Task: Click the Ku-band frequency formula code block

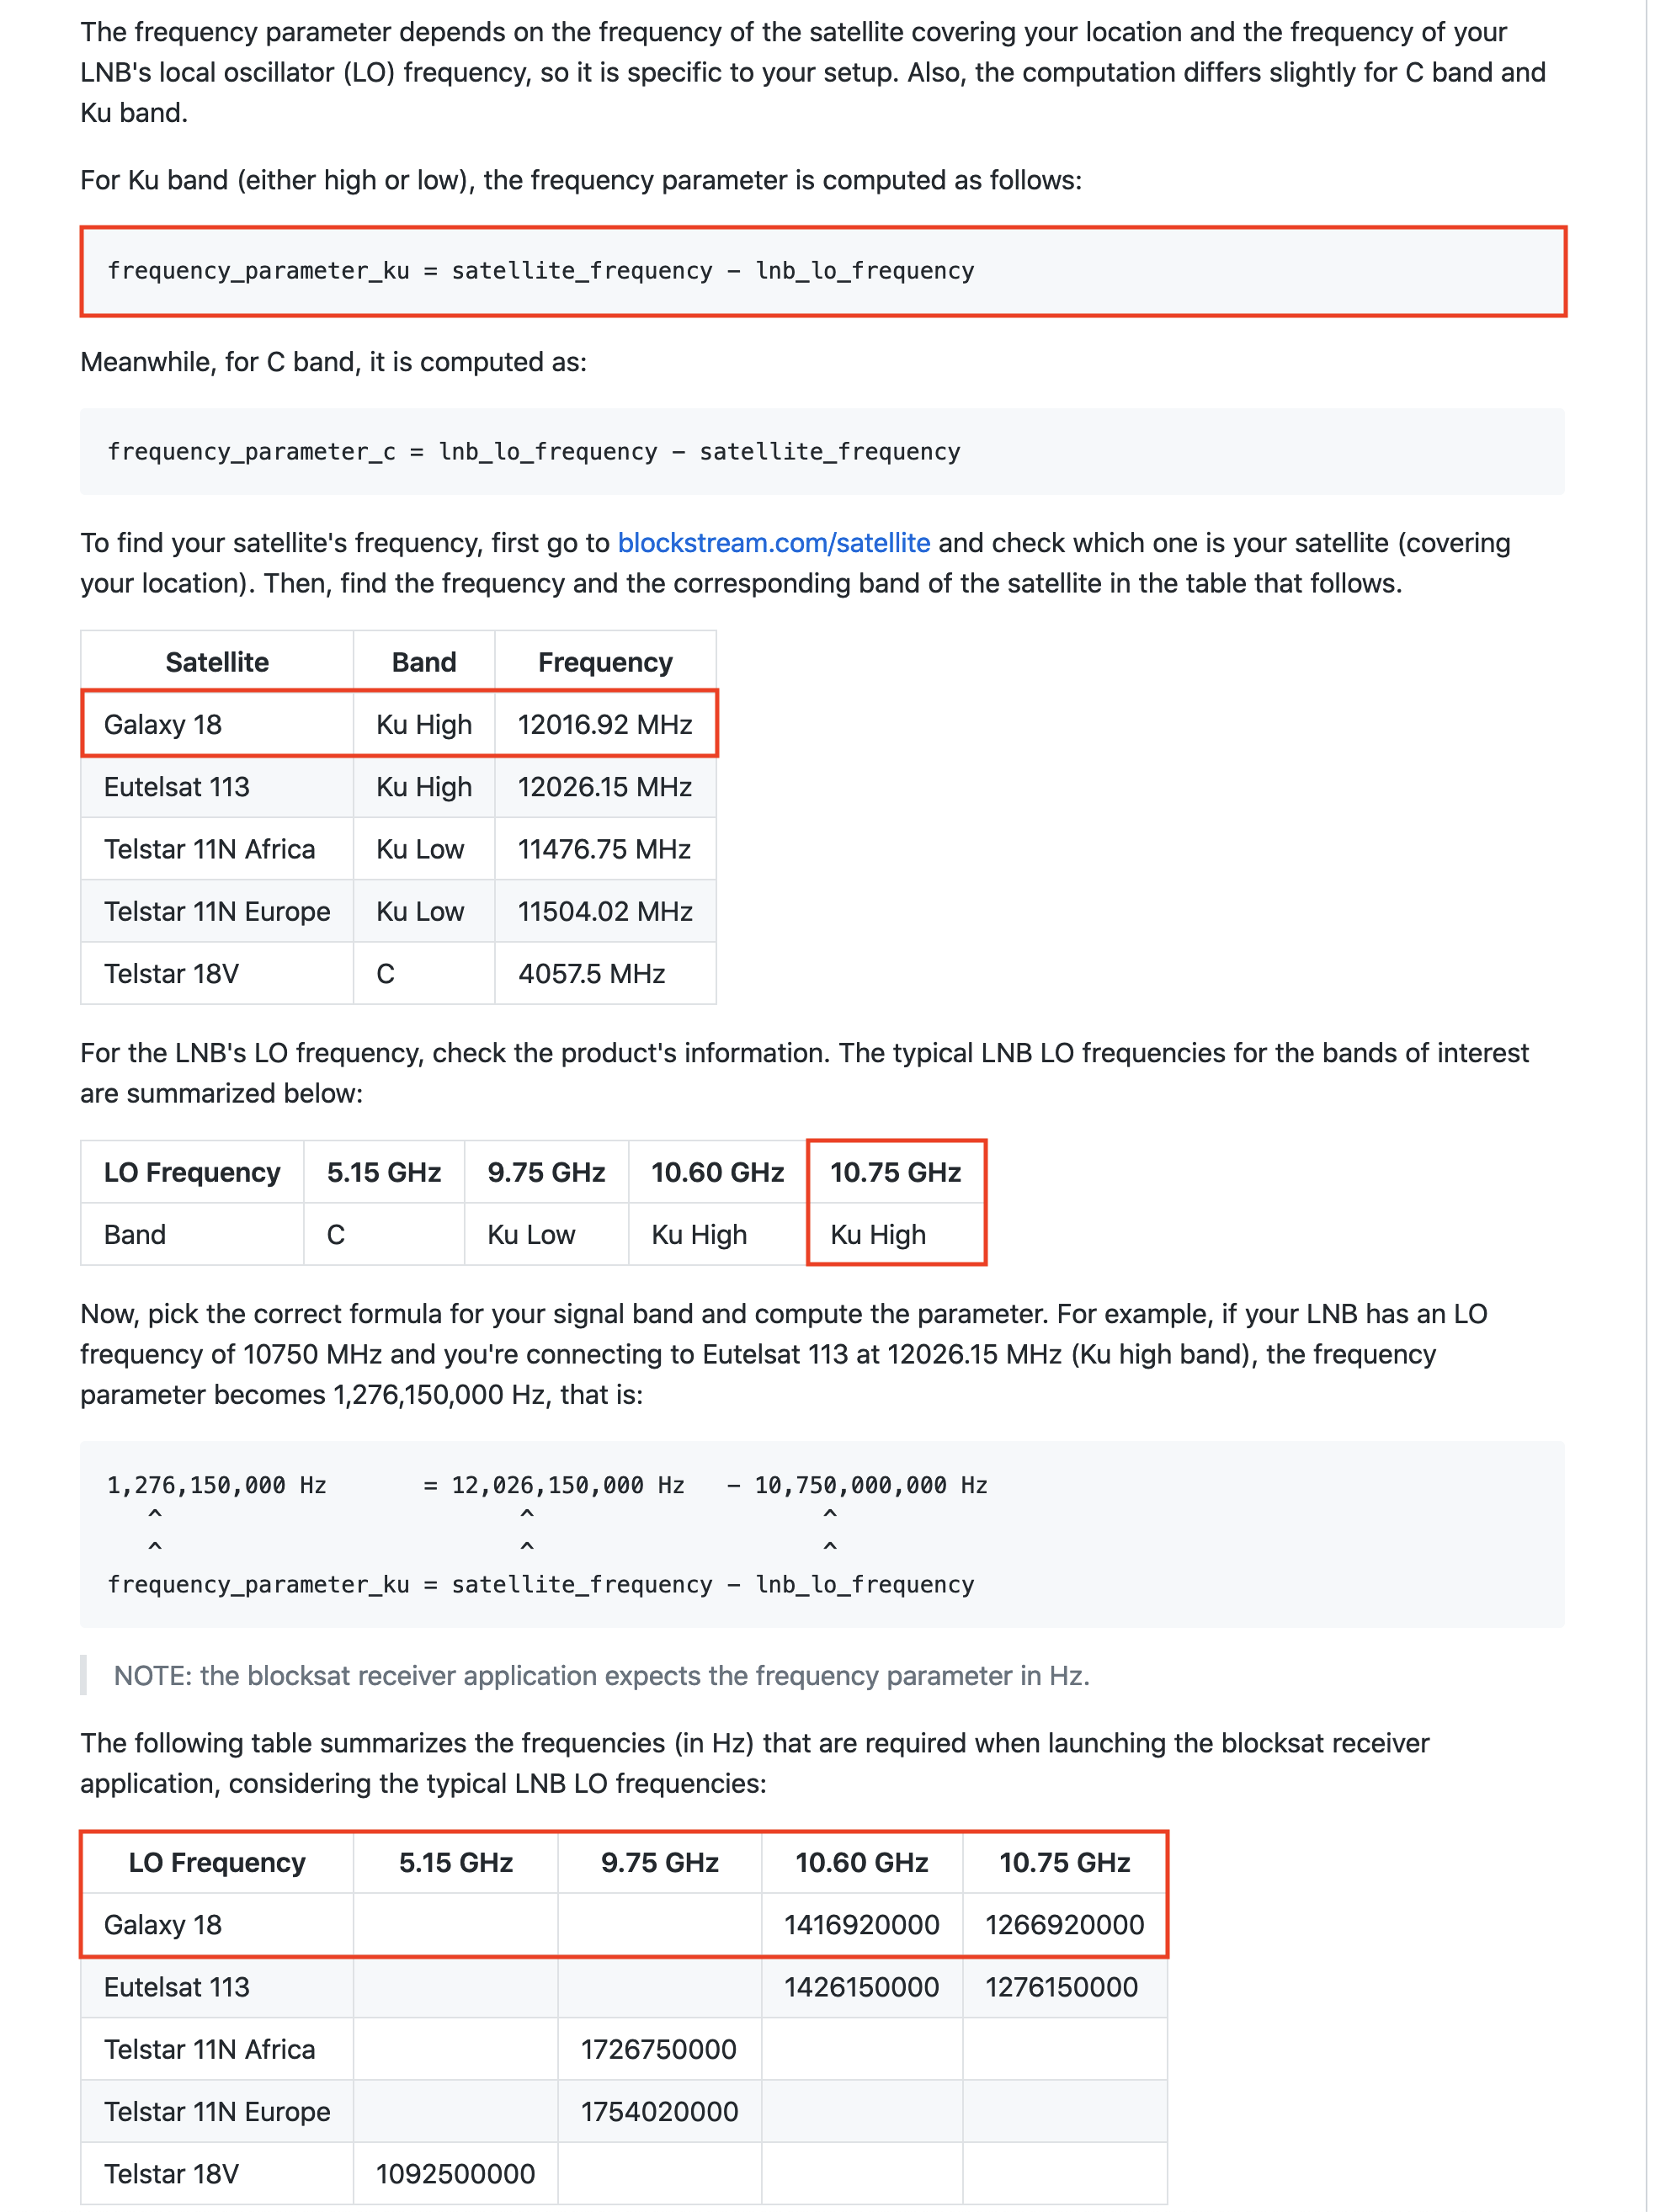Action: pos(822,271)
